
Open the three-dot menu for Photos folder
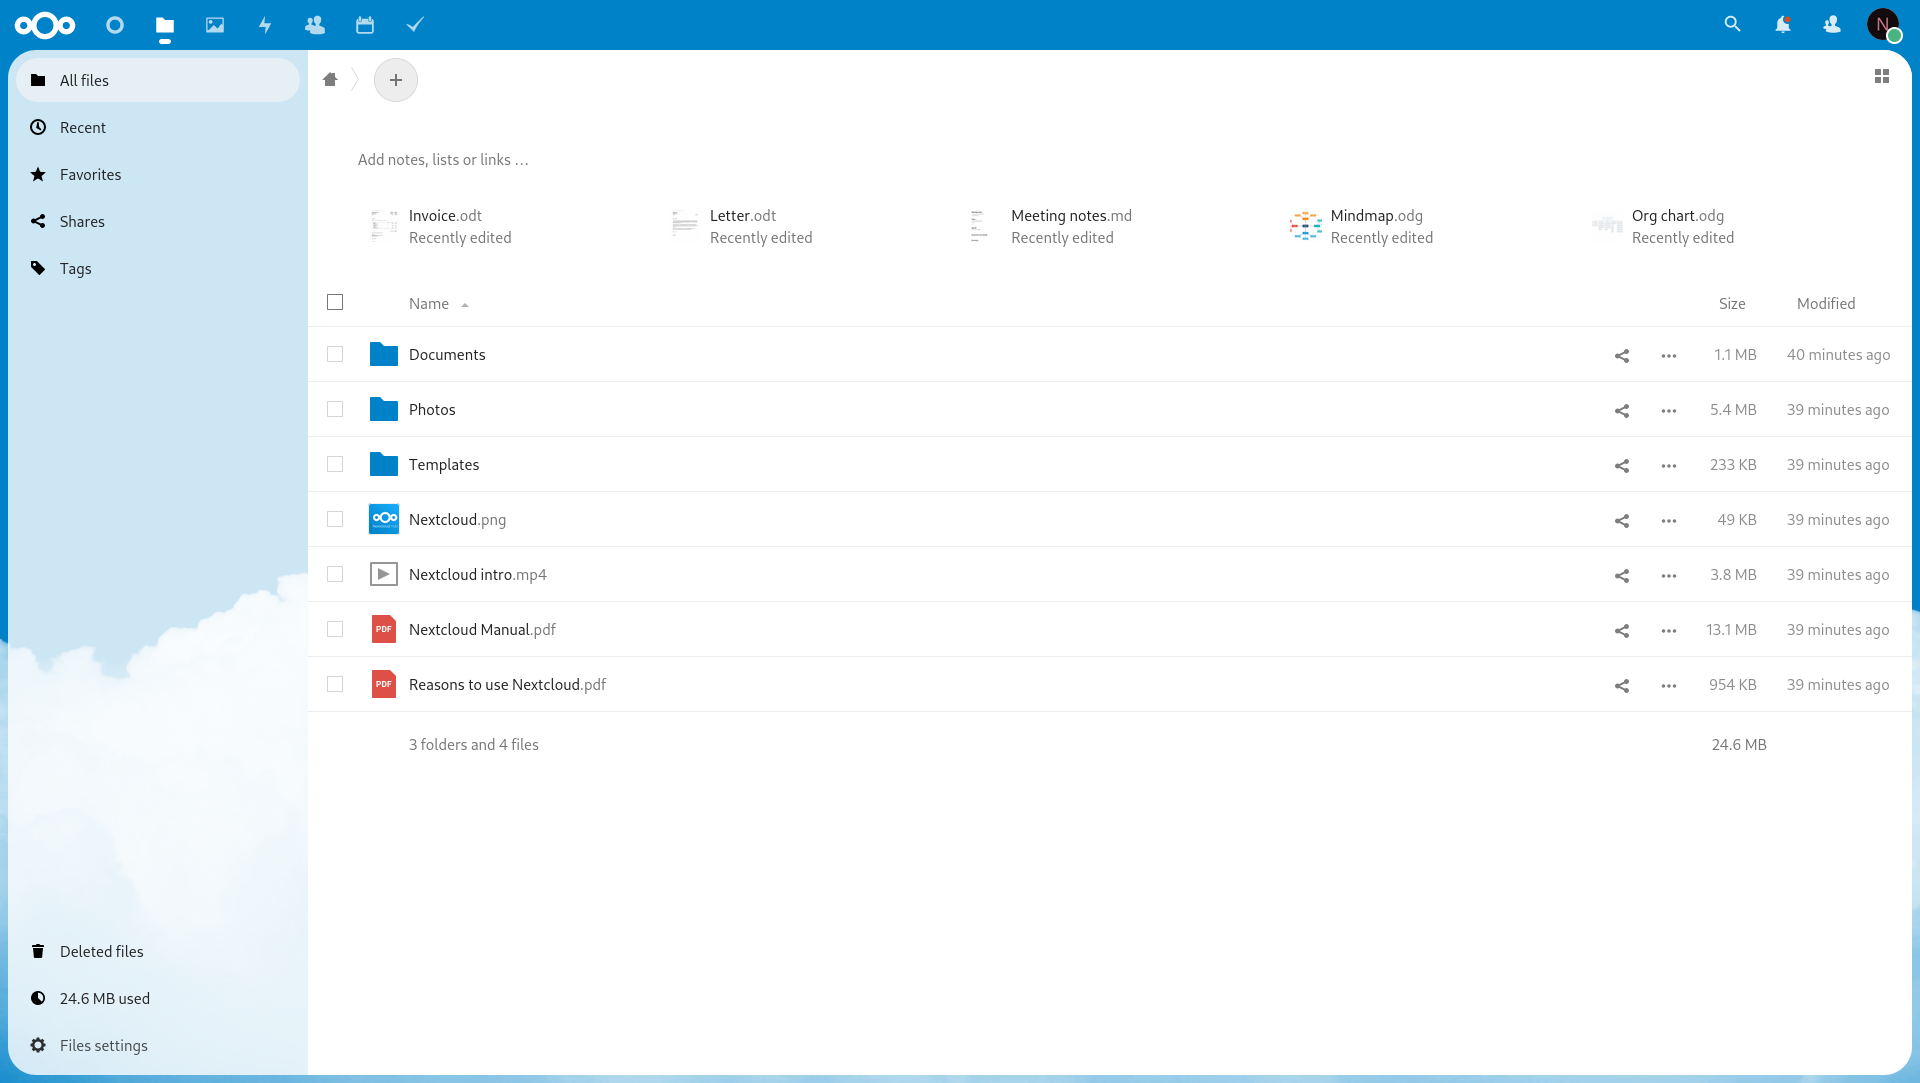pyautogui.click(x=1667, y=410)
